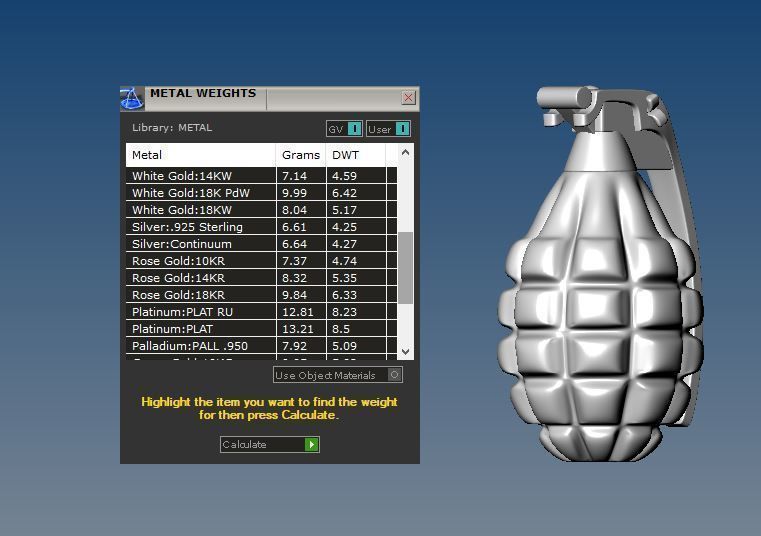Select the Platinum:PLAT row

(x=261, y=329)
